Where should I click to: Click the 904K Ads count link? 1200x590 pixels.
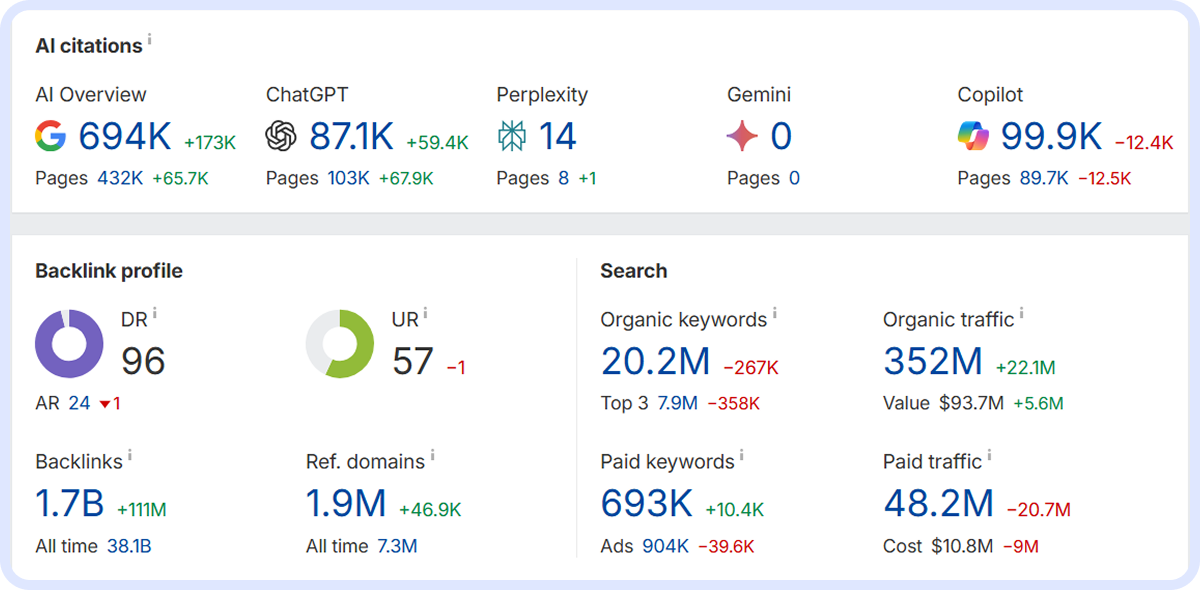(x=665, y=546)
